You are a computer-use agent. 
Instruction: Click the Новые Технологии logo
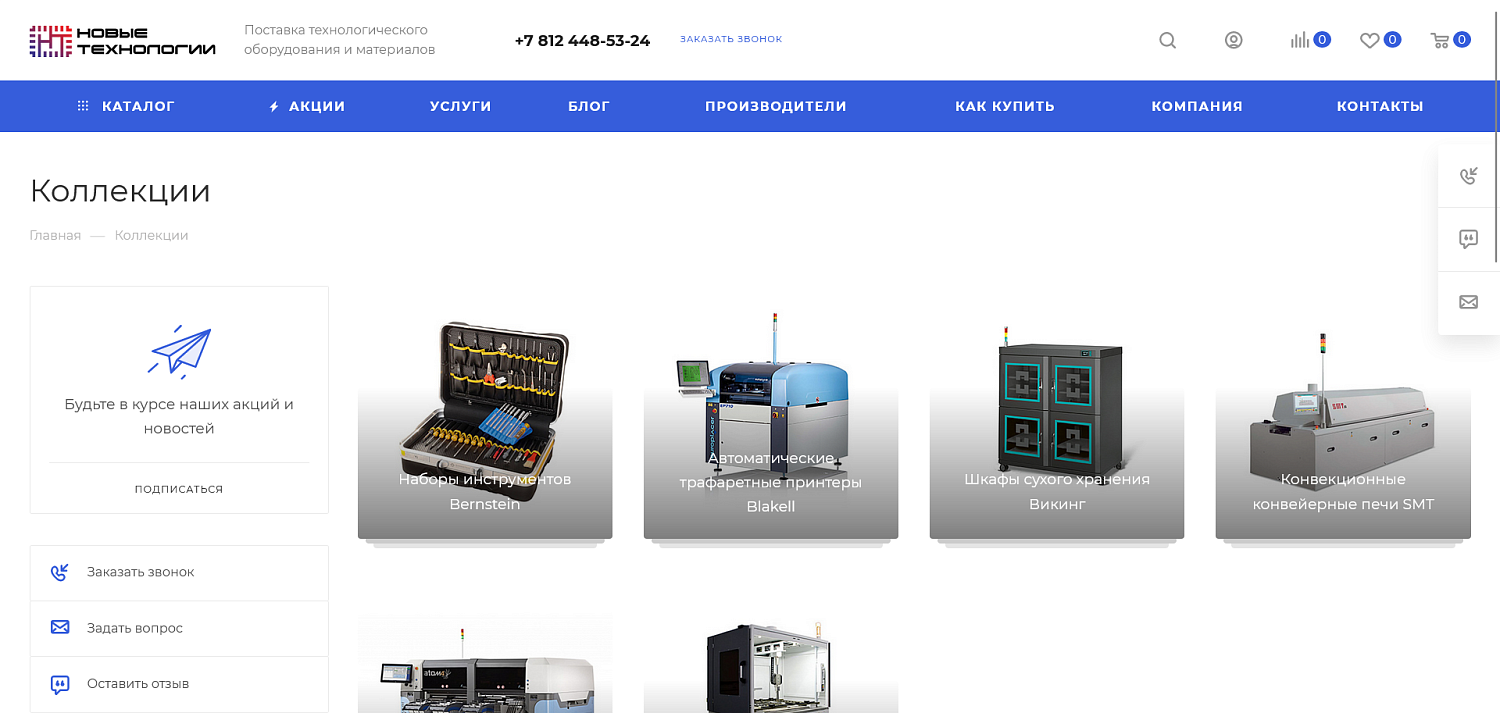click(x=122, y=40)
